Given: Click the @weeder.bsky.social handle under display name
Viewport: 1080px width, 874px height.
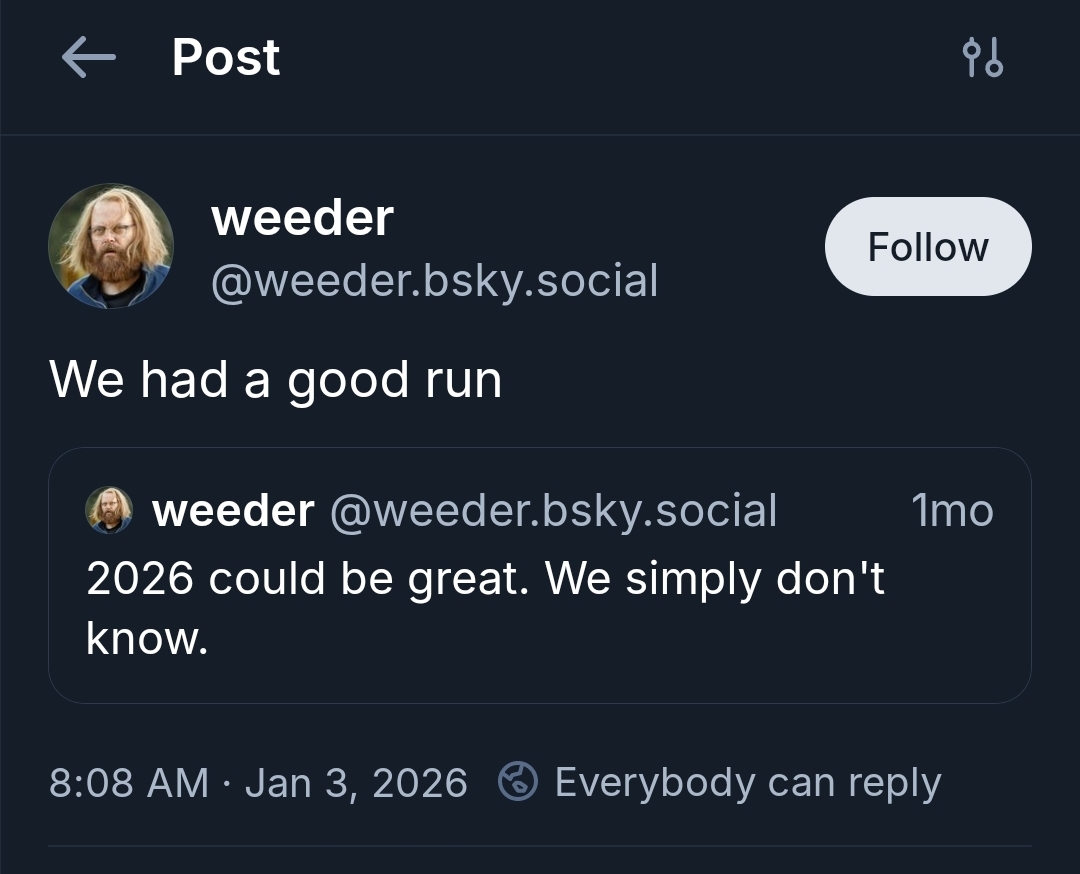Looking at the screenshot, I should coord(434,281).
